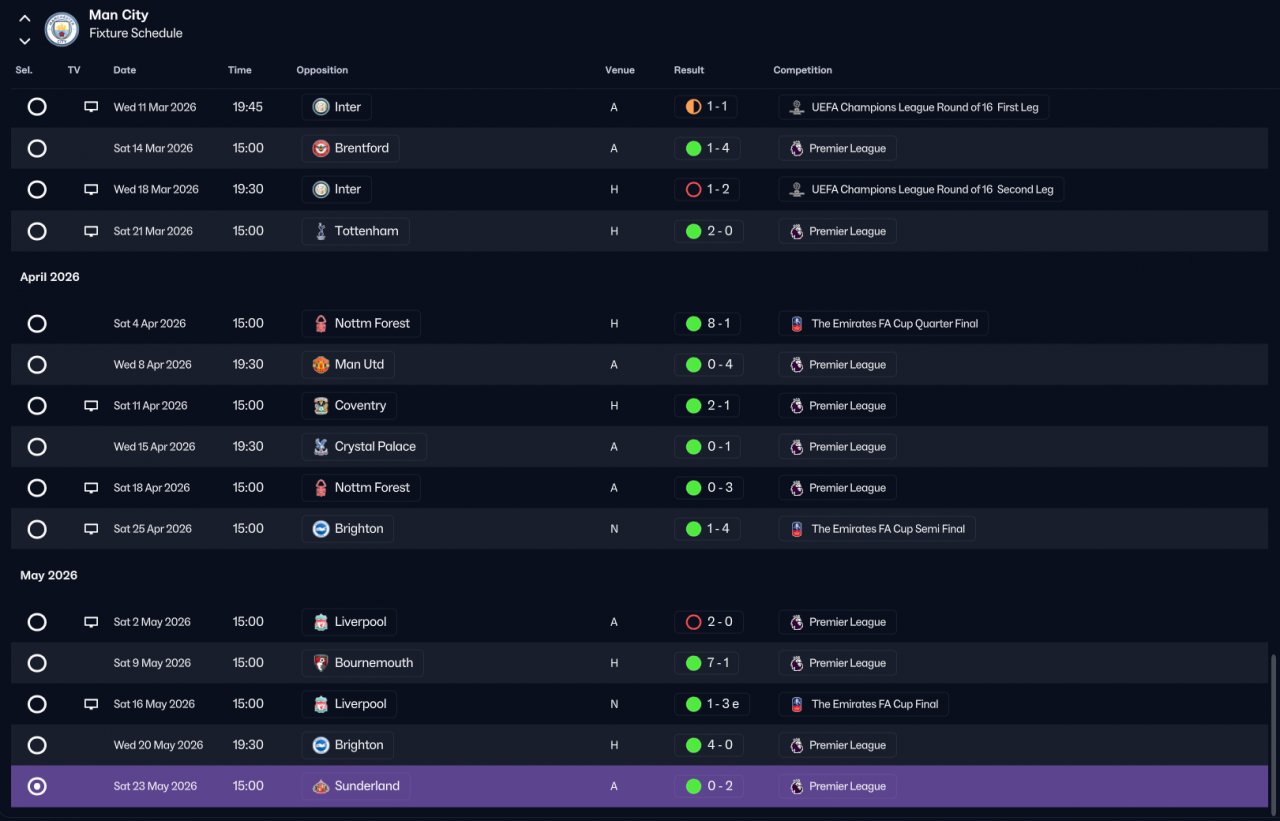Sort fixtures by Date column header
1280x821 pixels.
click(125, 70)
